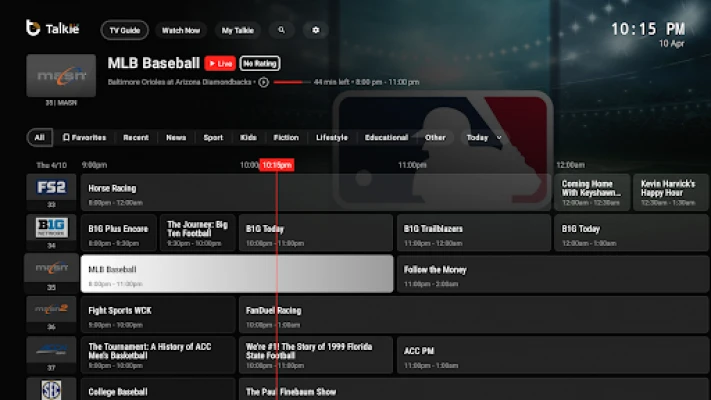
Task: Open the TV Guide tab
Action: 124,30
